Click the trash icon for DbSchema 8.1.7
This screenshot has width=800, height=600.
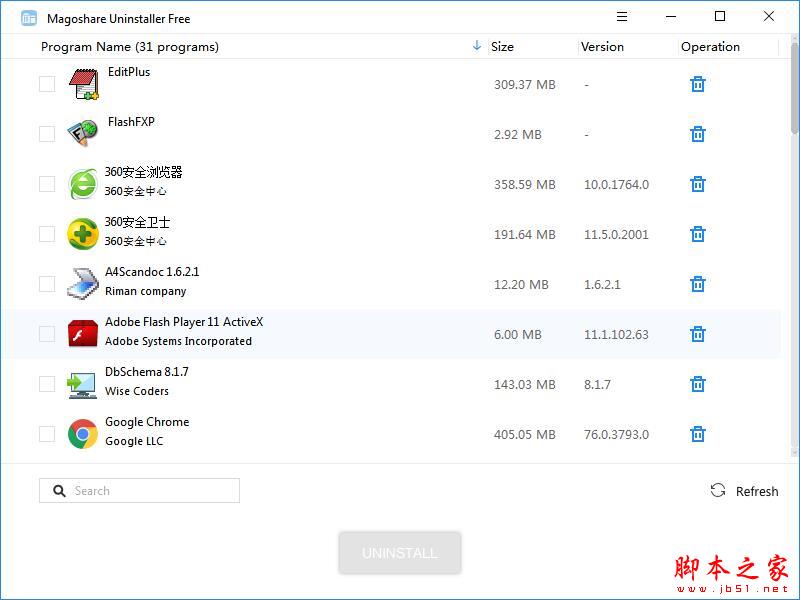click(697, 384)
